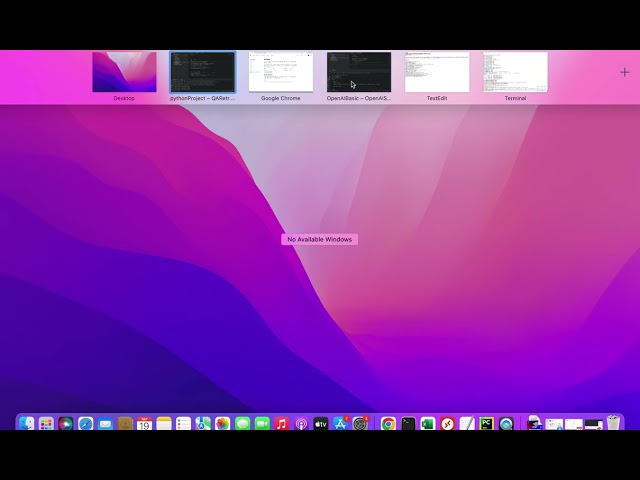
Task: Open App Store from the Dock
Action: [x=340, y=424]
